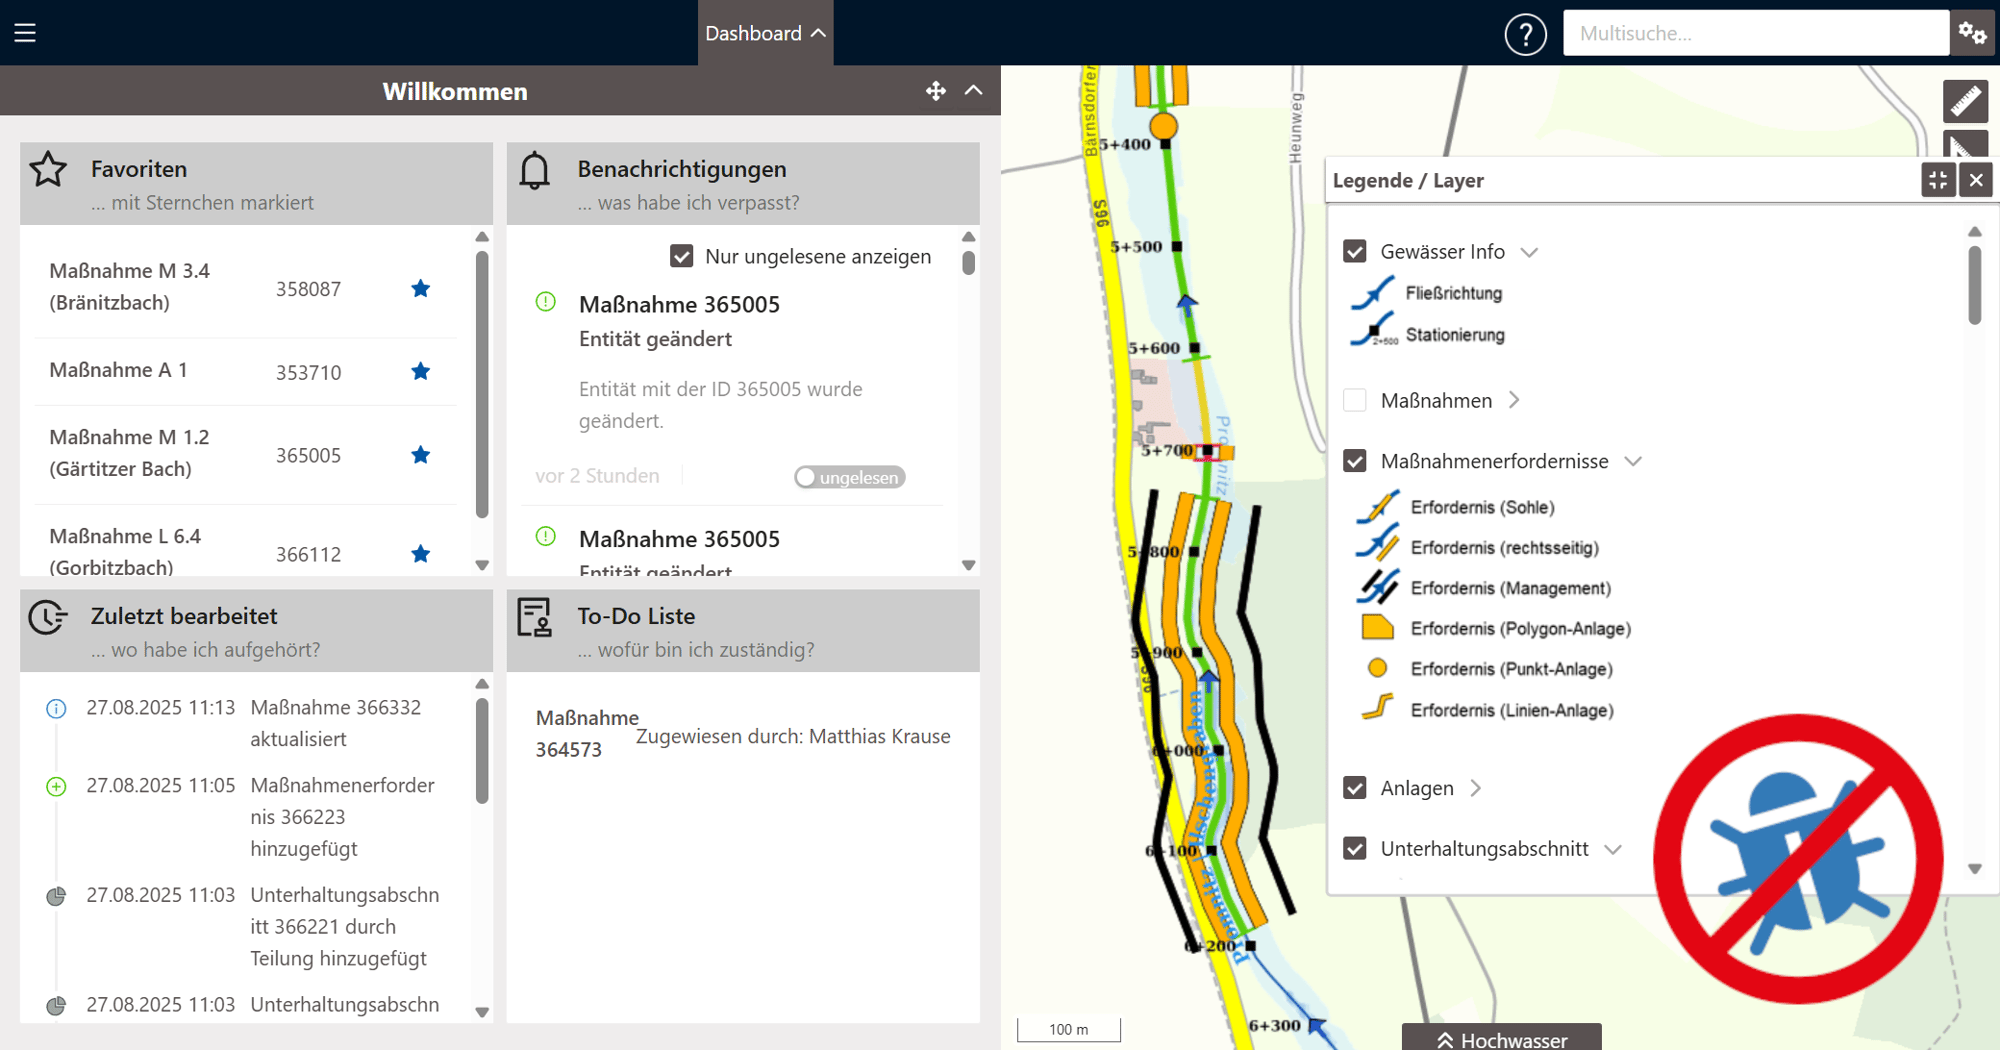Click Erfordernis (Polygon-Anlage) orange swatch
The width and height of the screenshot is (2000, 1050).
(1377, 628)
